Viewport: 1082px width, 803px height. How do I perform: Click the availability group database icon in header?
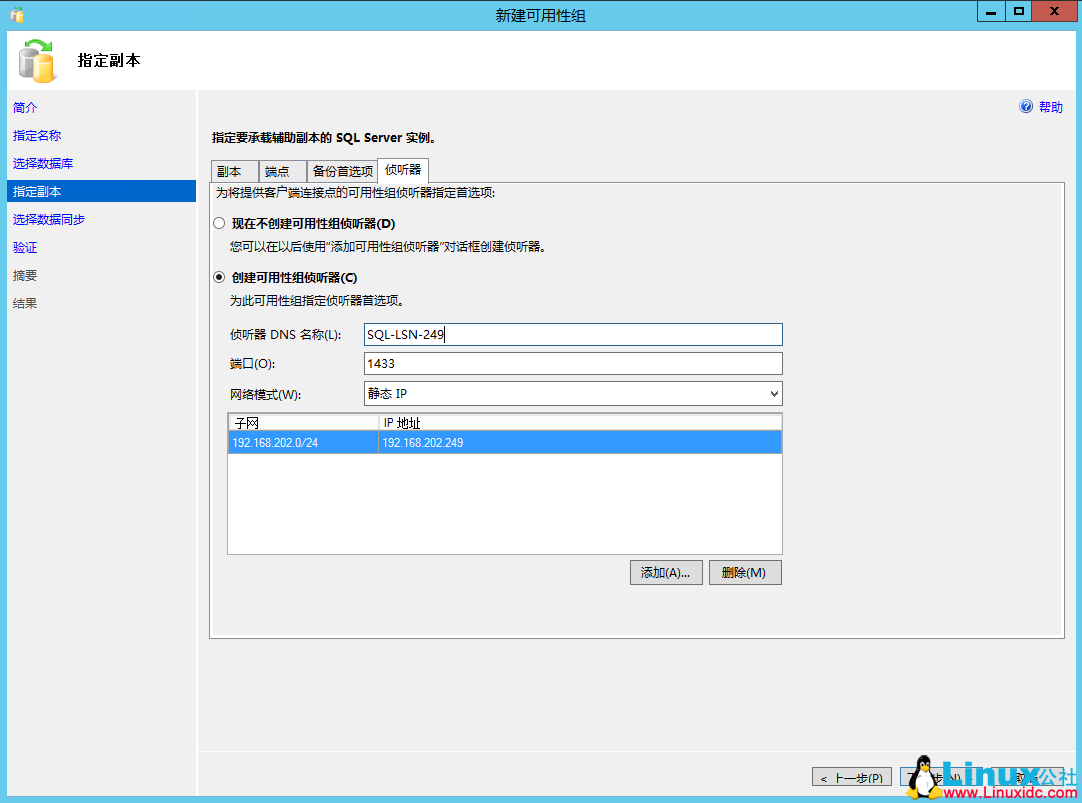[x=37, y=59]
